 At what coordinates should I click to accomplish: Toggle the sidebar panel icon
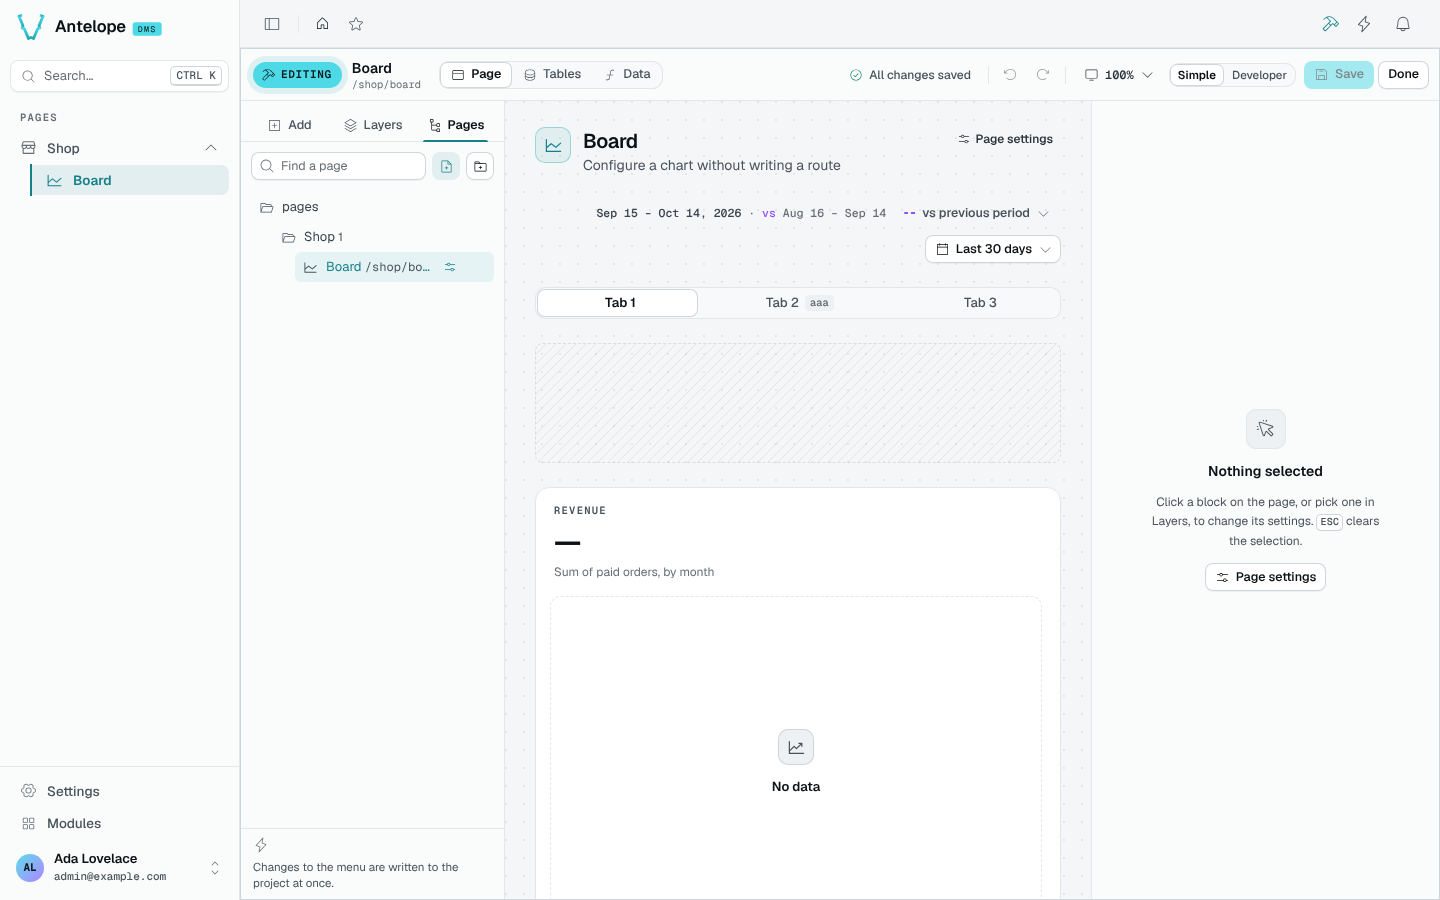[272, 24]
